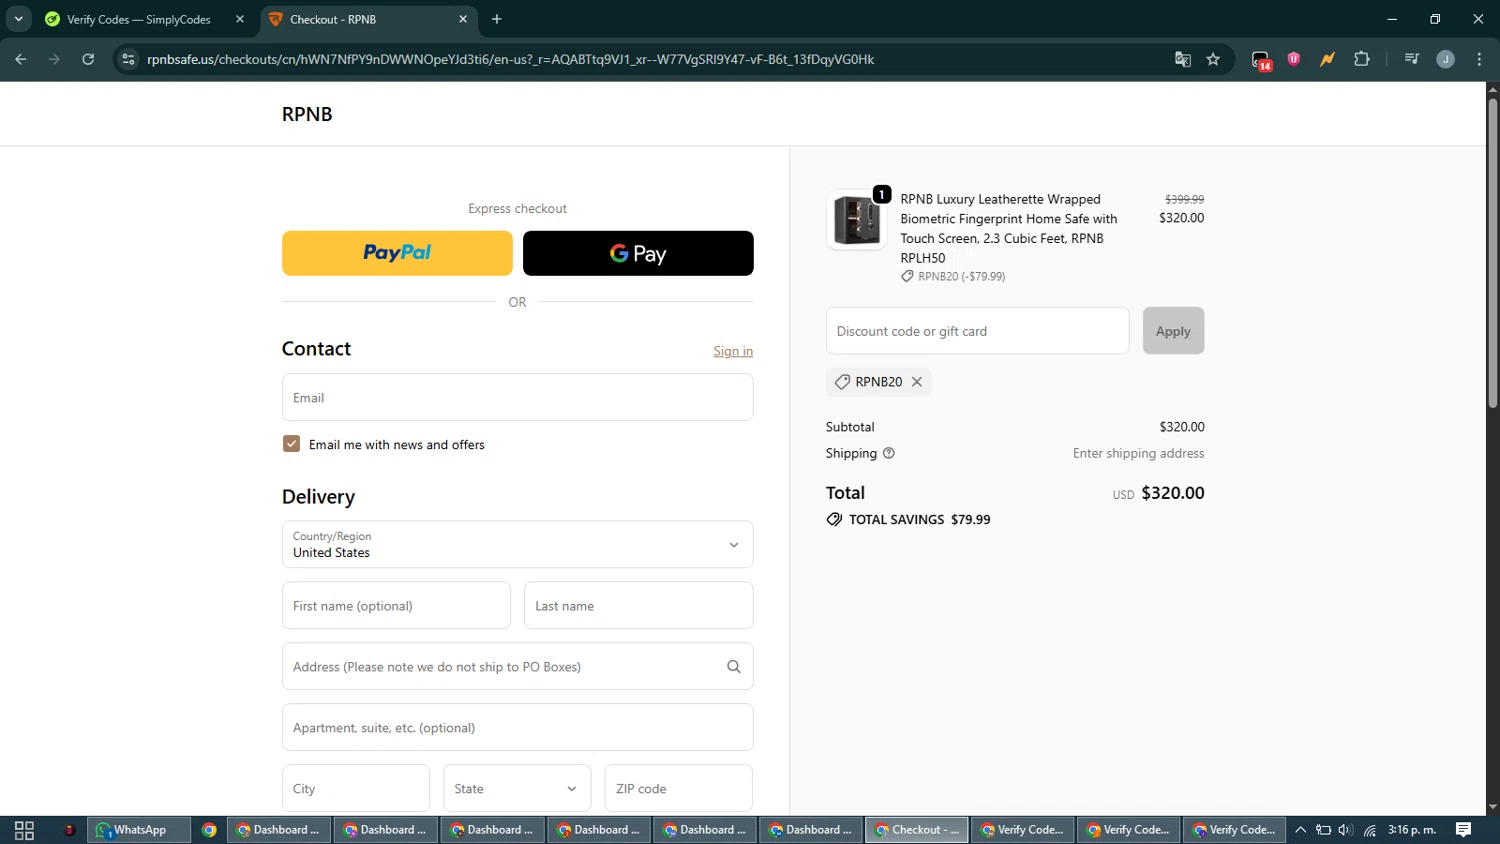
Task: Open the Extensions puzzle icon
Action: click(x=1361, y=59)
